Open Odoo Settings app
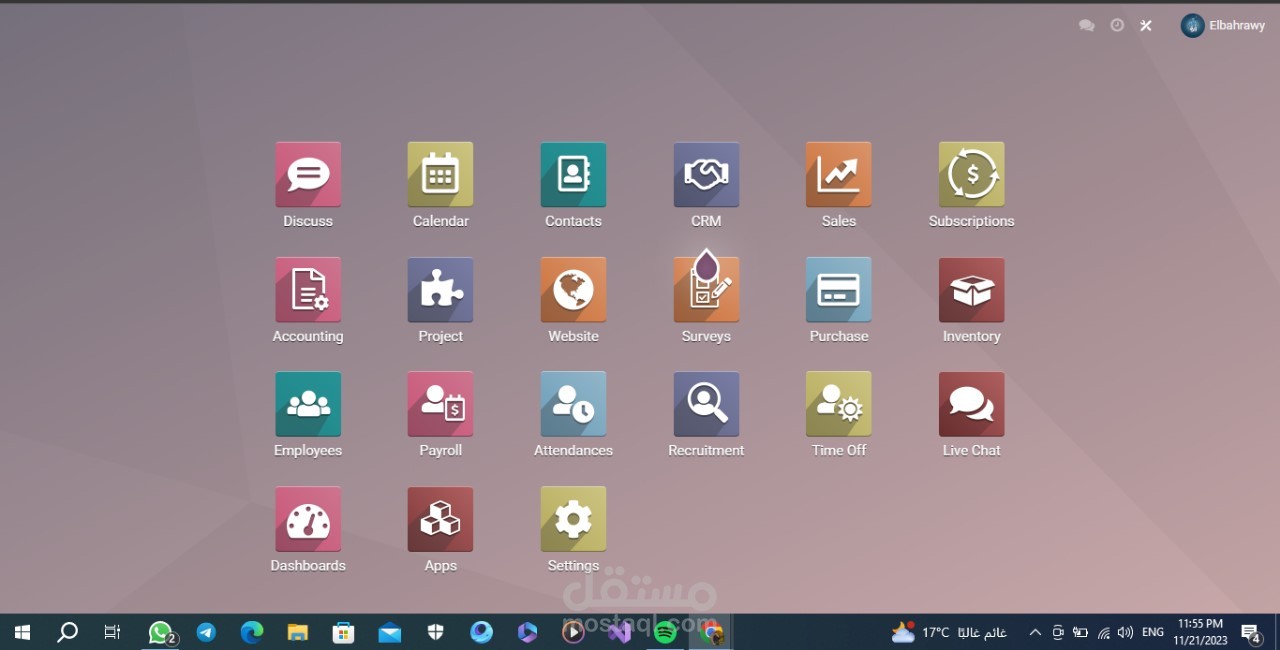 [x=573, y=519]
